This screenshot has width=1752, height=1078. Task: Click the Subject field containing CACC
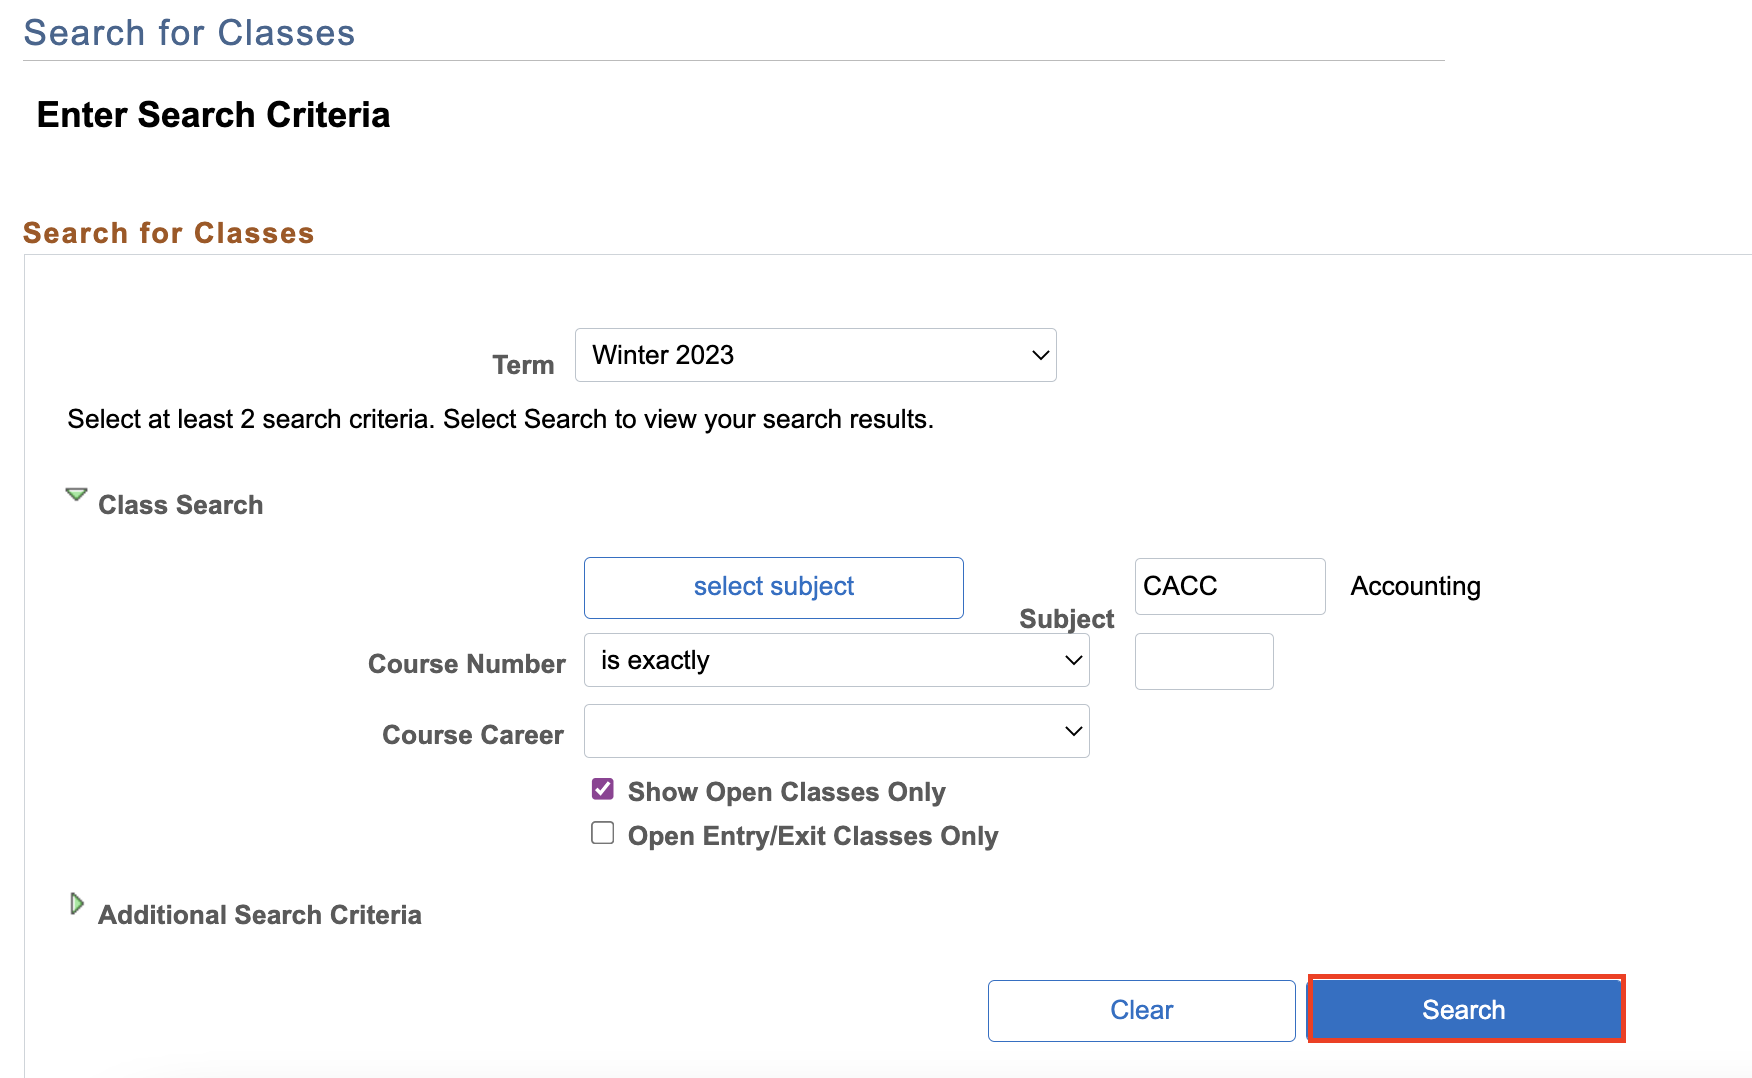point(1229,586)
